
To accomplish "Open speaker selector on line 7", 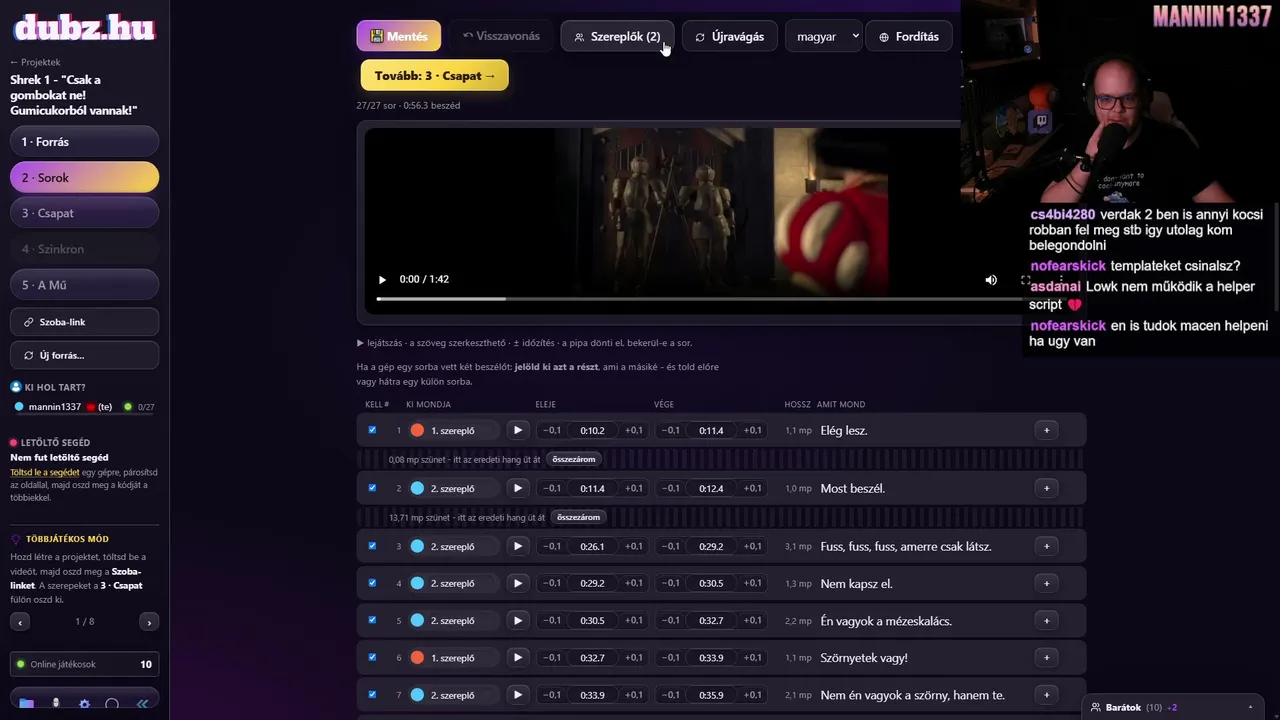I will click(453, 694).
